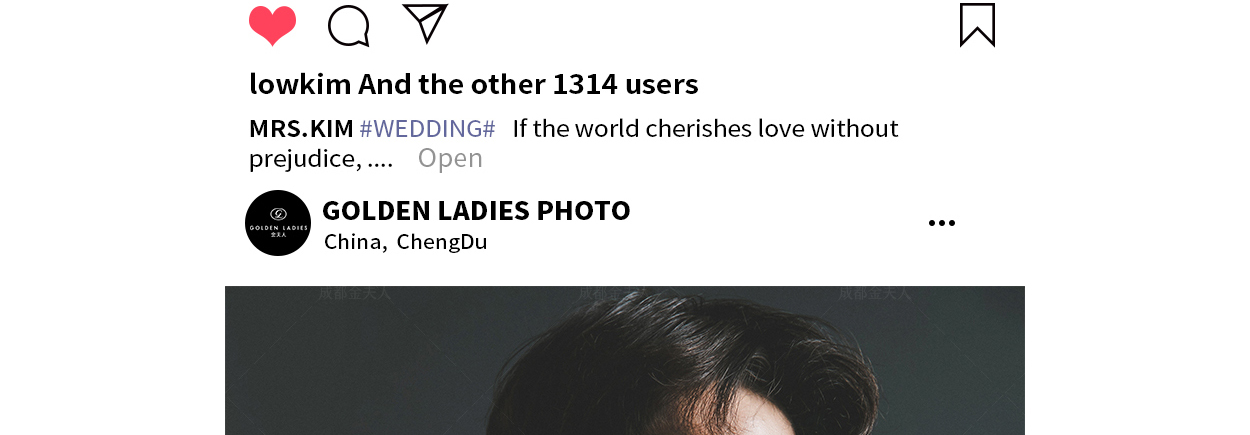Viewport: 1250px width, 435px height.
Task: Save the post with the bookmark icon
Action: click(x=977, y=25)
